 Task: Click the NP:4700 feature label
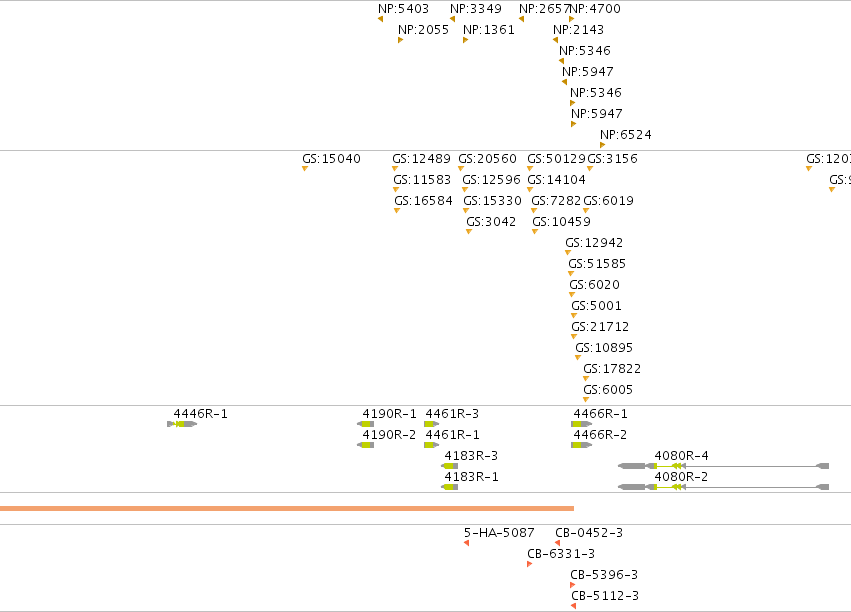click(x=595, y=9)
